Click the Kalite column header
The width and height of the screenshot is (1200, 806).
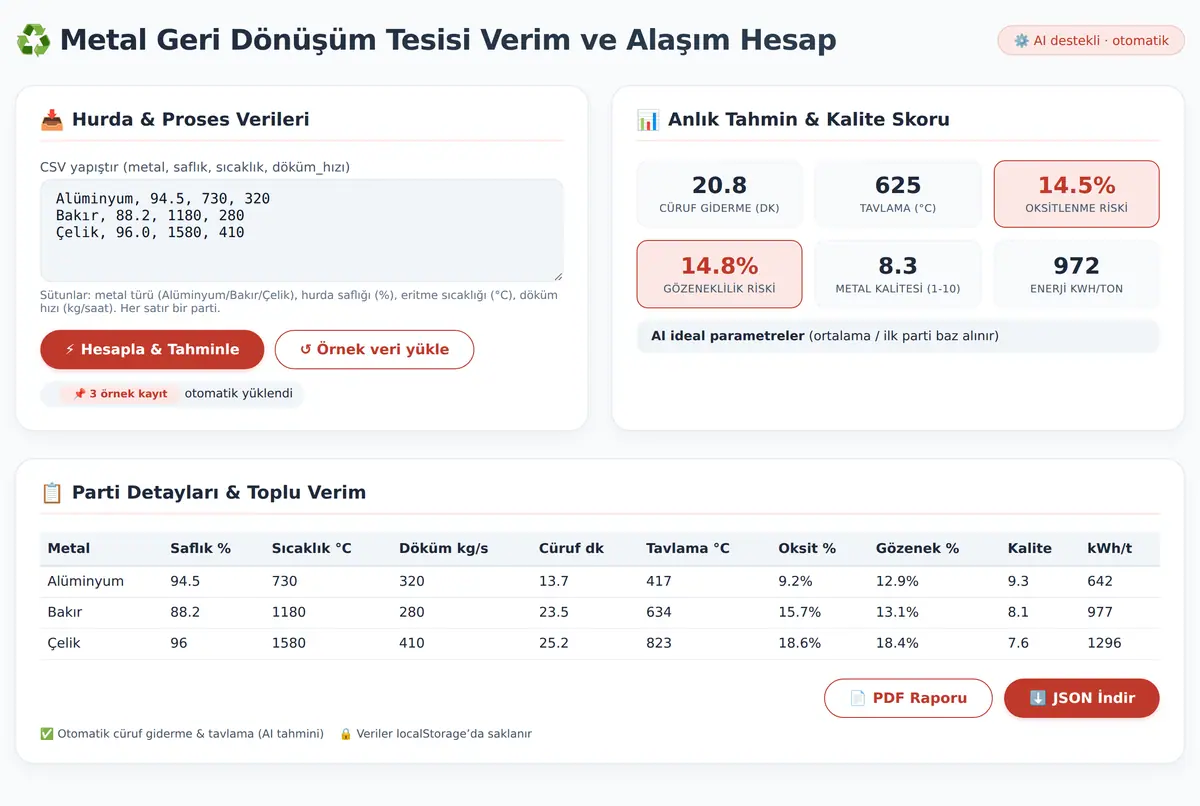1030,549
